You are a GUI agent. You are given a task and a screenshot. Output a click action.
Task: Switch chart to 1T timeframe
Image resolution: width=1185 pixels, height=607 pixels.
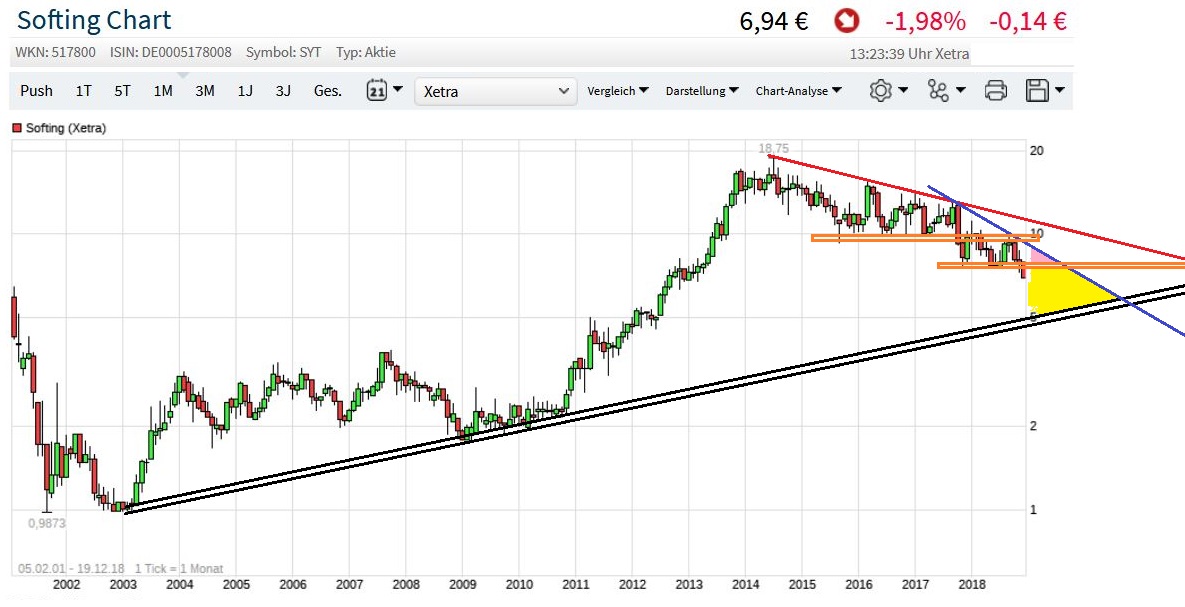point(83,91)
